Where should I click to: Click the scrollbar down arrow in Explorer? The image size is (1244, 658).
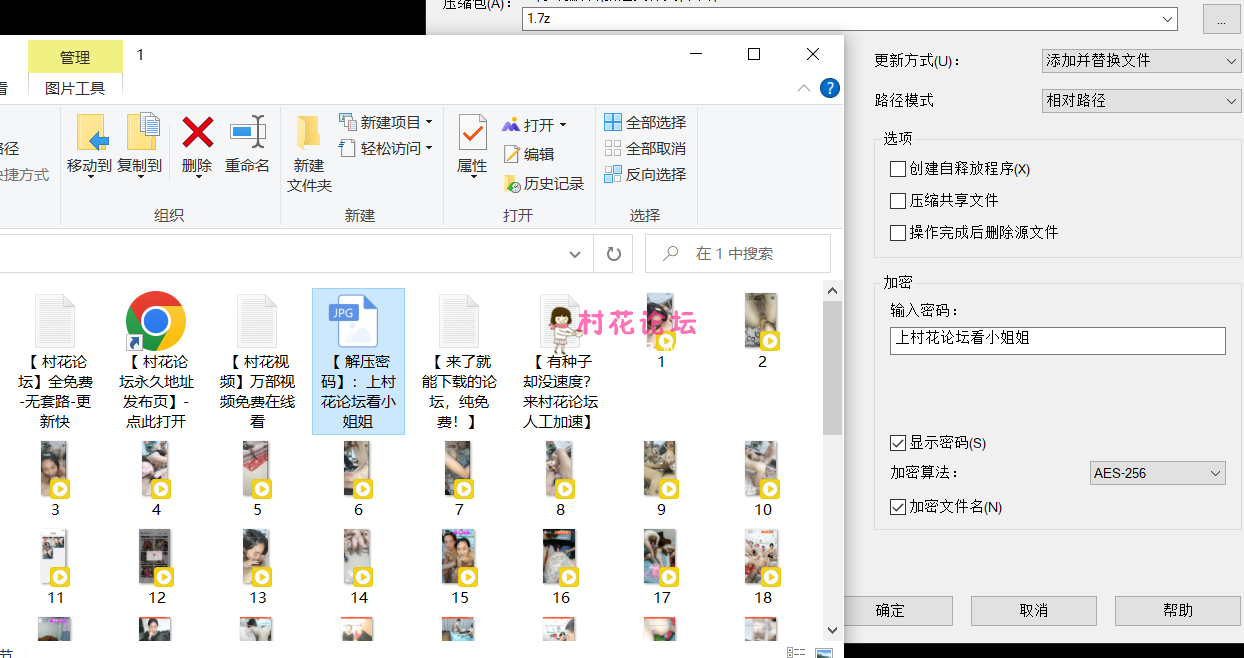click(832, 630)
